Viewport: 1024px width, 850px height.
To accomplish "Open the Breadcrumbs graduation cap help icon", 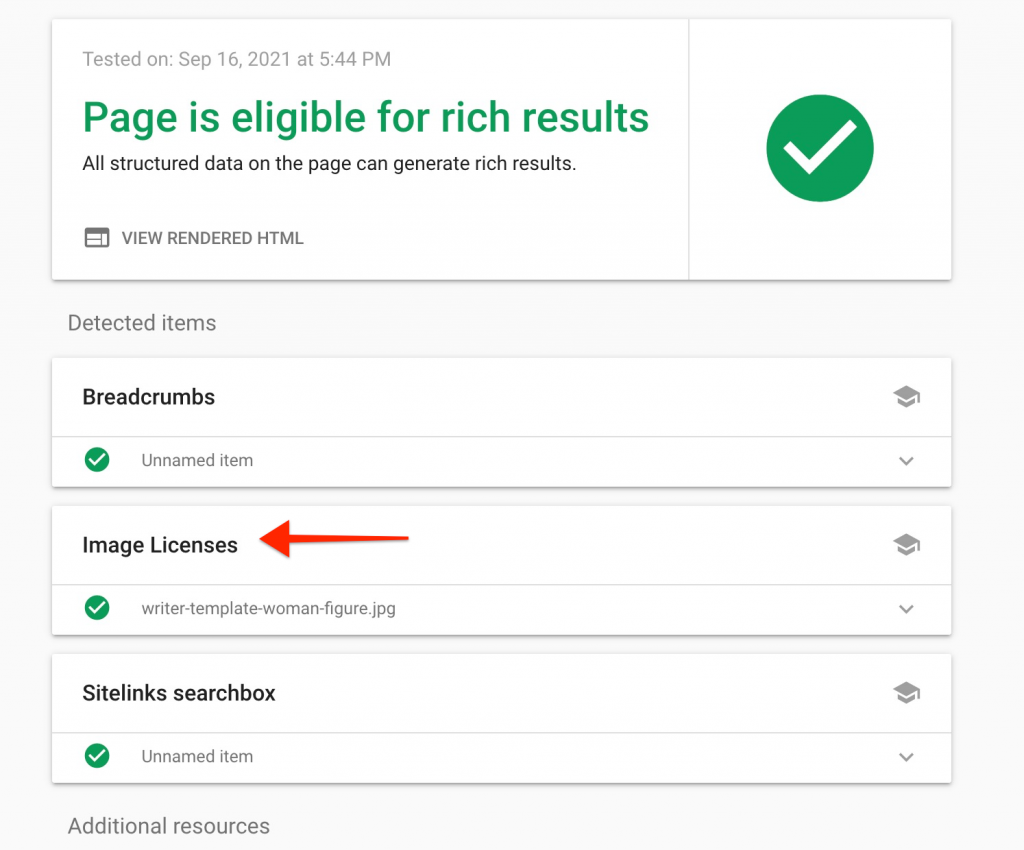I will click(x=906, y=397).
